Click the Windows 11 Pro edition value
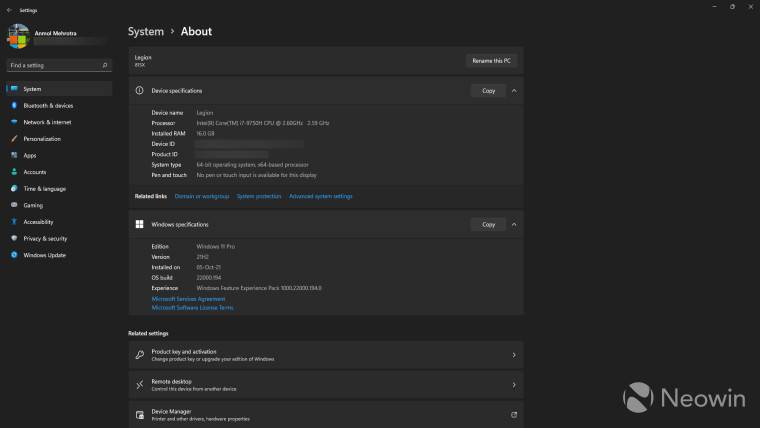Image resolution: width=760 pixels, height=428 pixels. point(216,246)
